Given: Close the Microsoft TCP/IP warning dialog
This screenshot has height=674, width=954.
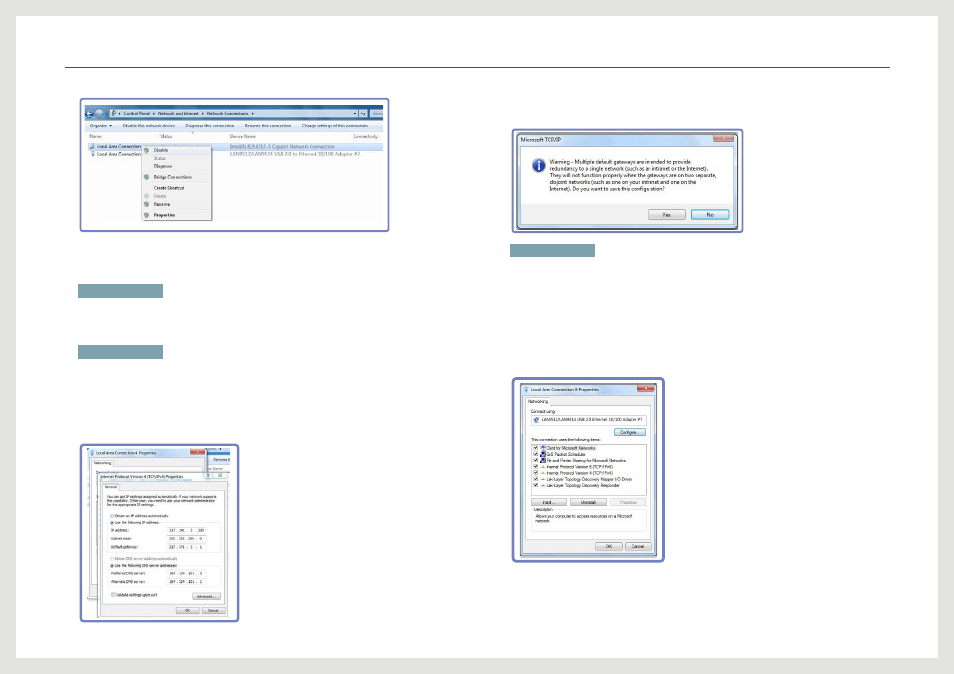Looking at the screenshot, I should coord(723,139).
